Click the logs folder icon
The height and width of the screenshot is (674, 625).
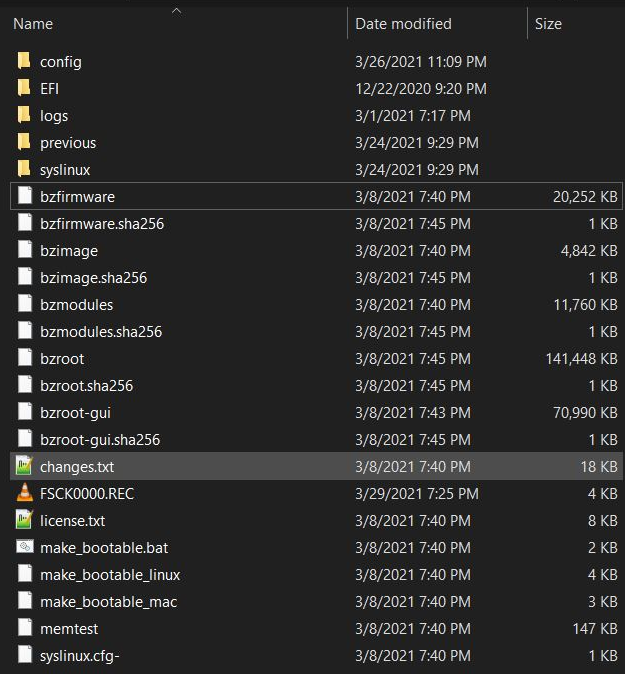pos(24,116)
